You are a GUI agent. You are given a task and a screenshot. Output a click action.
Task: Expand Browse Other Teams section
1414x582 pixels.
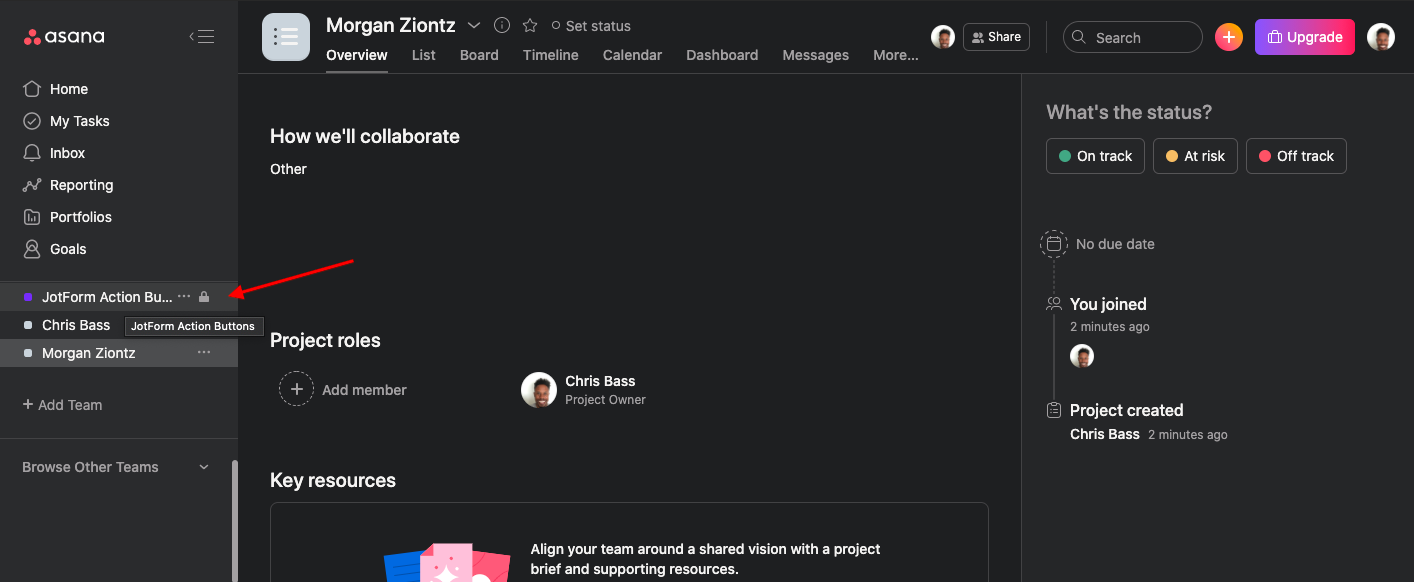204,467
